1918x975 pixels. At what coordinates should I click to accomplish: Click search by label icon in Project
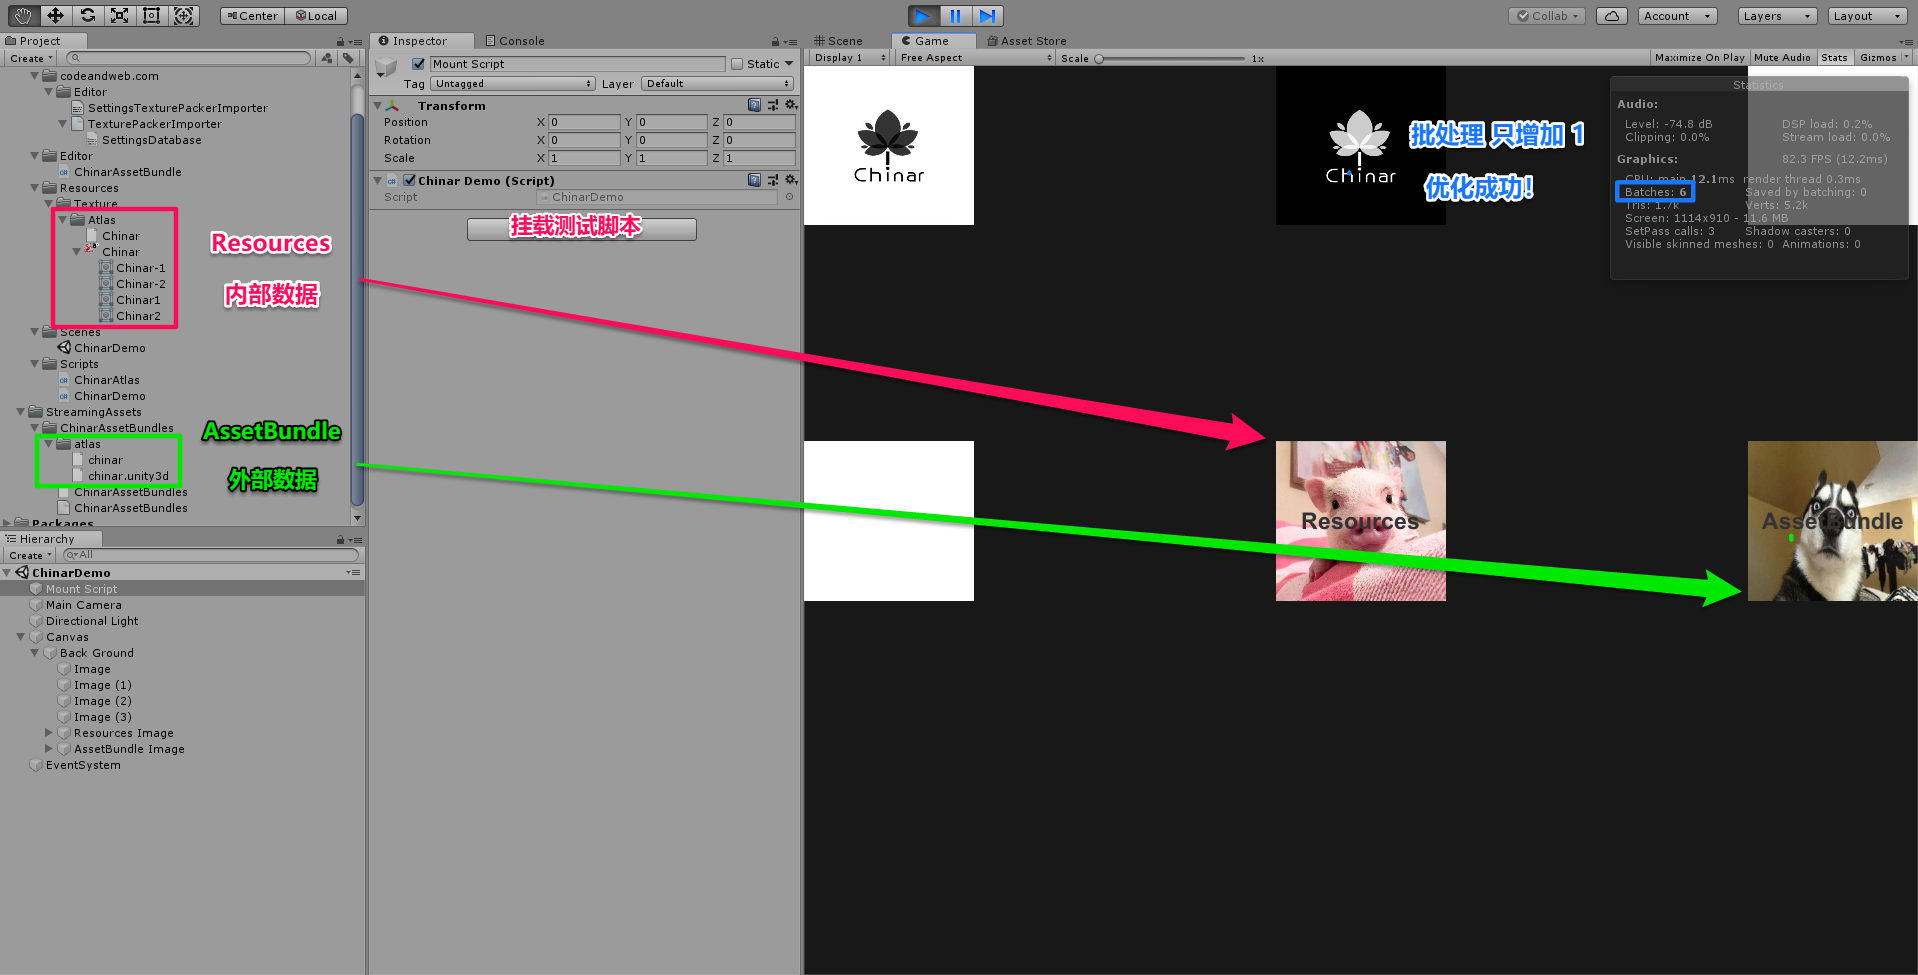click(x=348, y=58)
